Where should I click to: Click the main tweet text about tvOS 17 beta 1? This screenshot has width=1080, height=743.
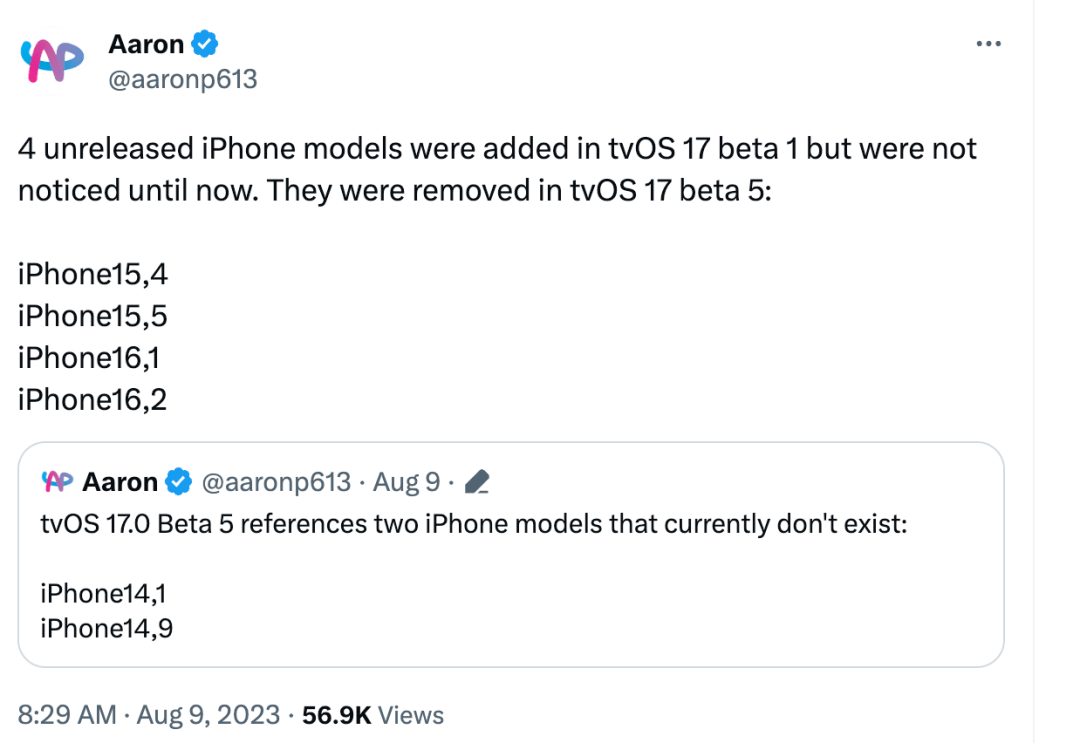click(x=497, y=169)
